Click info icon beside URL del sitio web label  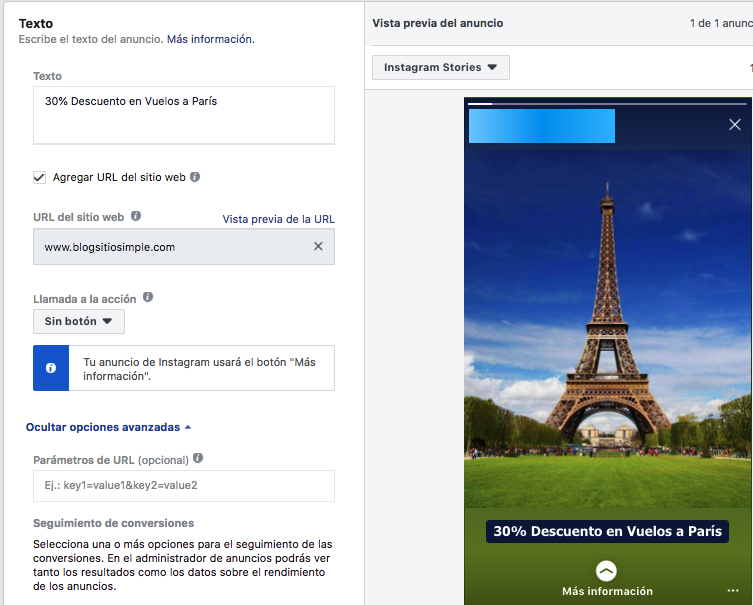[136, 216]
